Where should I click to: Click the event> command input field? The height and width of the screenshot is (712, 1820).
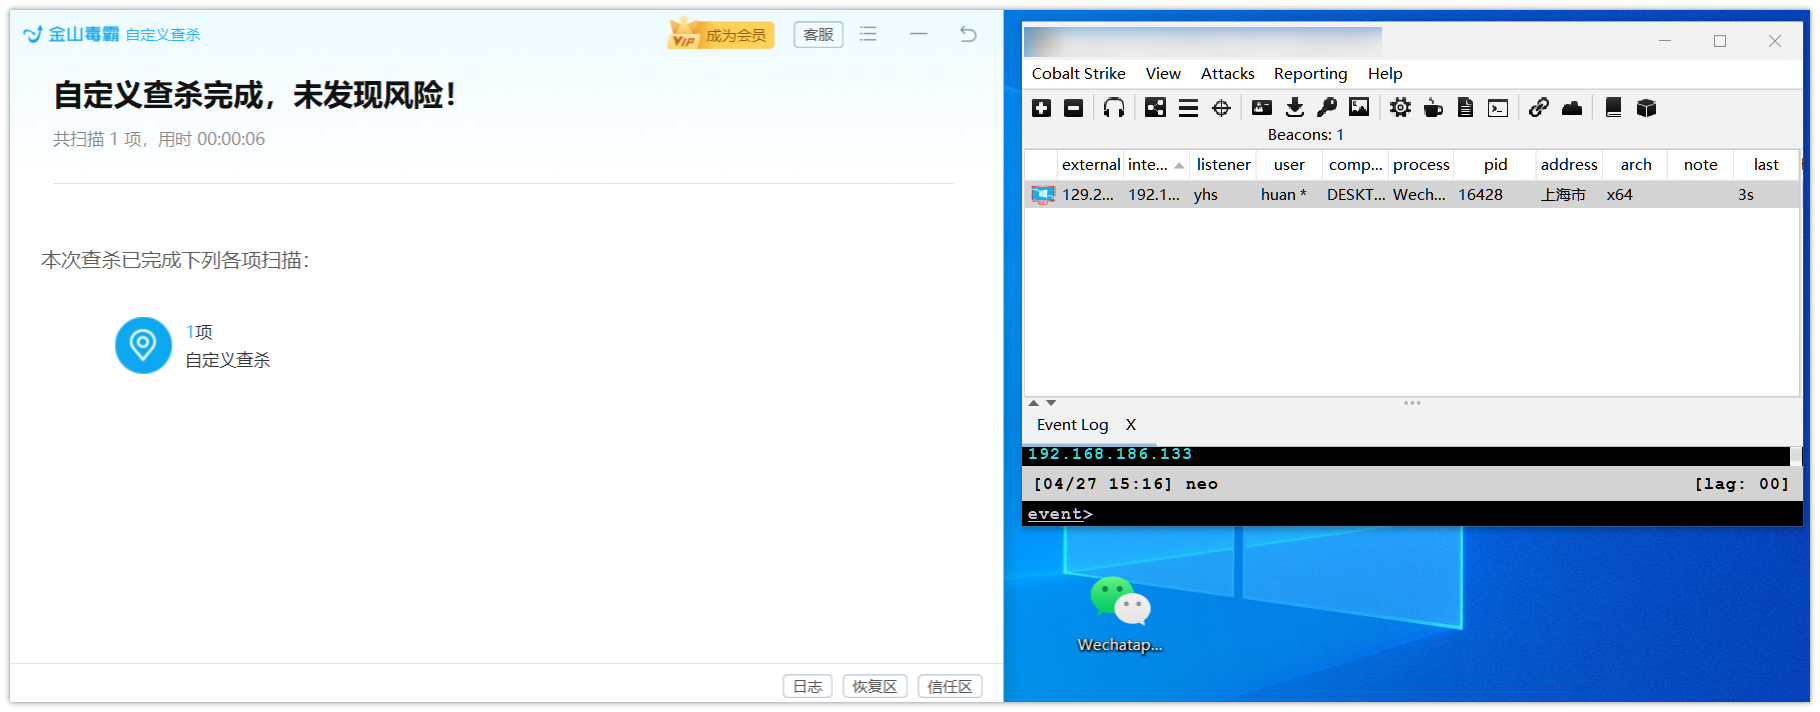pos(1412,514)
